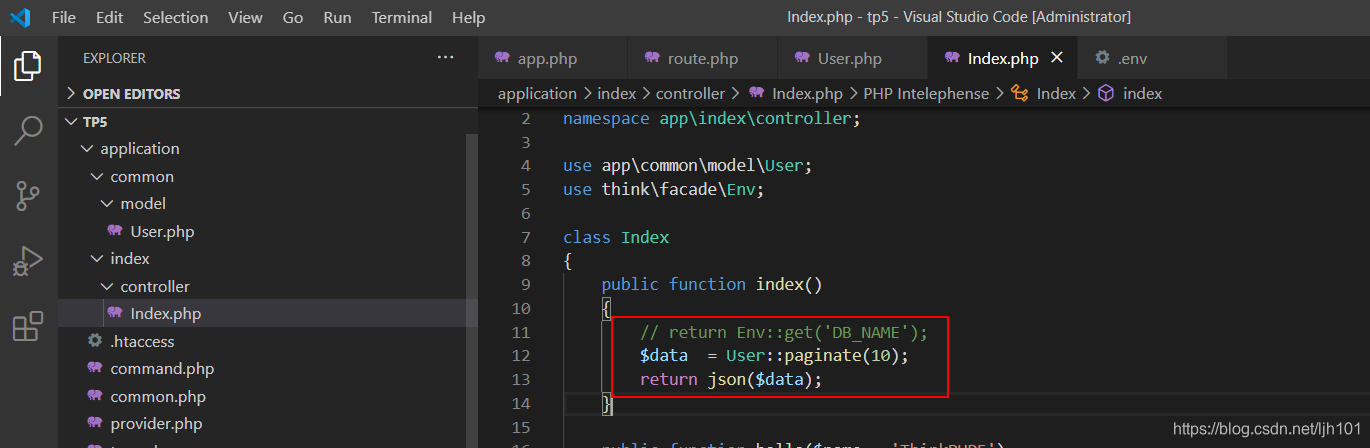Viewport: 1370px width, 448px height.
Task: Collapse the controller folder
Action: [106, 286]
